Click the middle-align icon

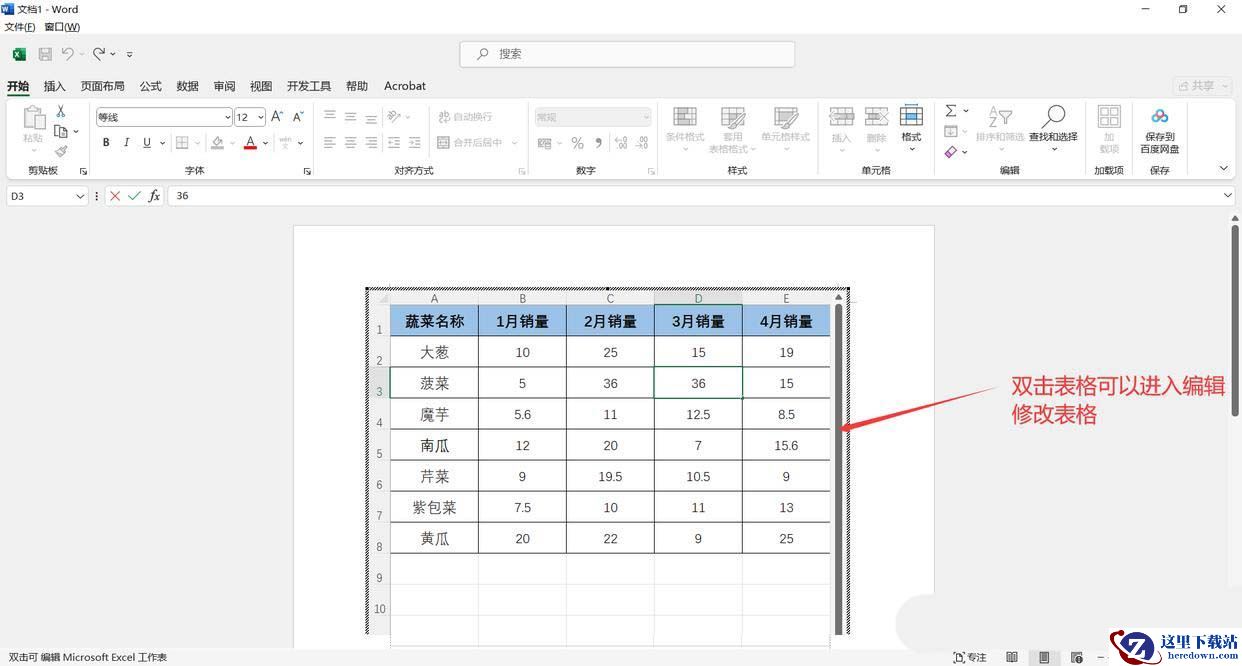click(x=350, y=117)
